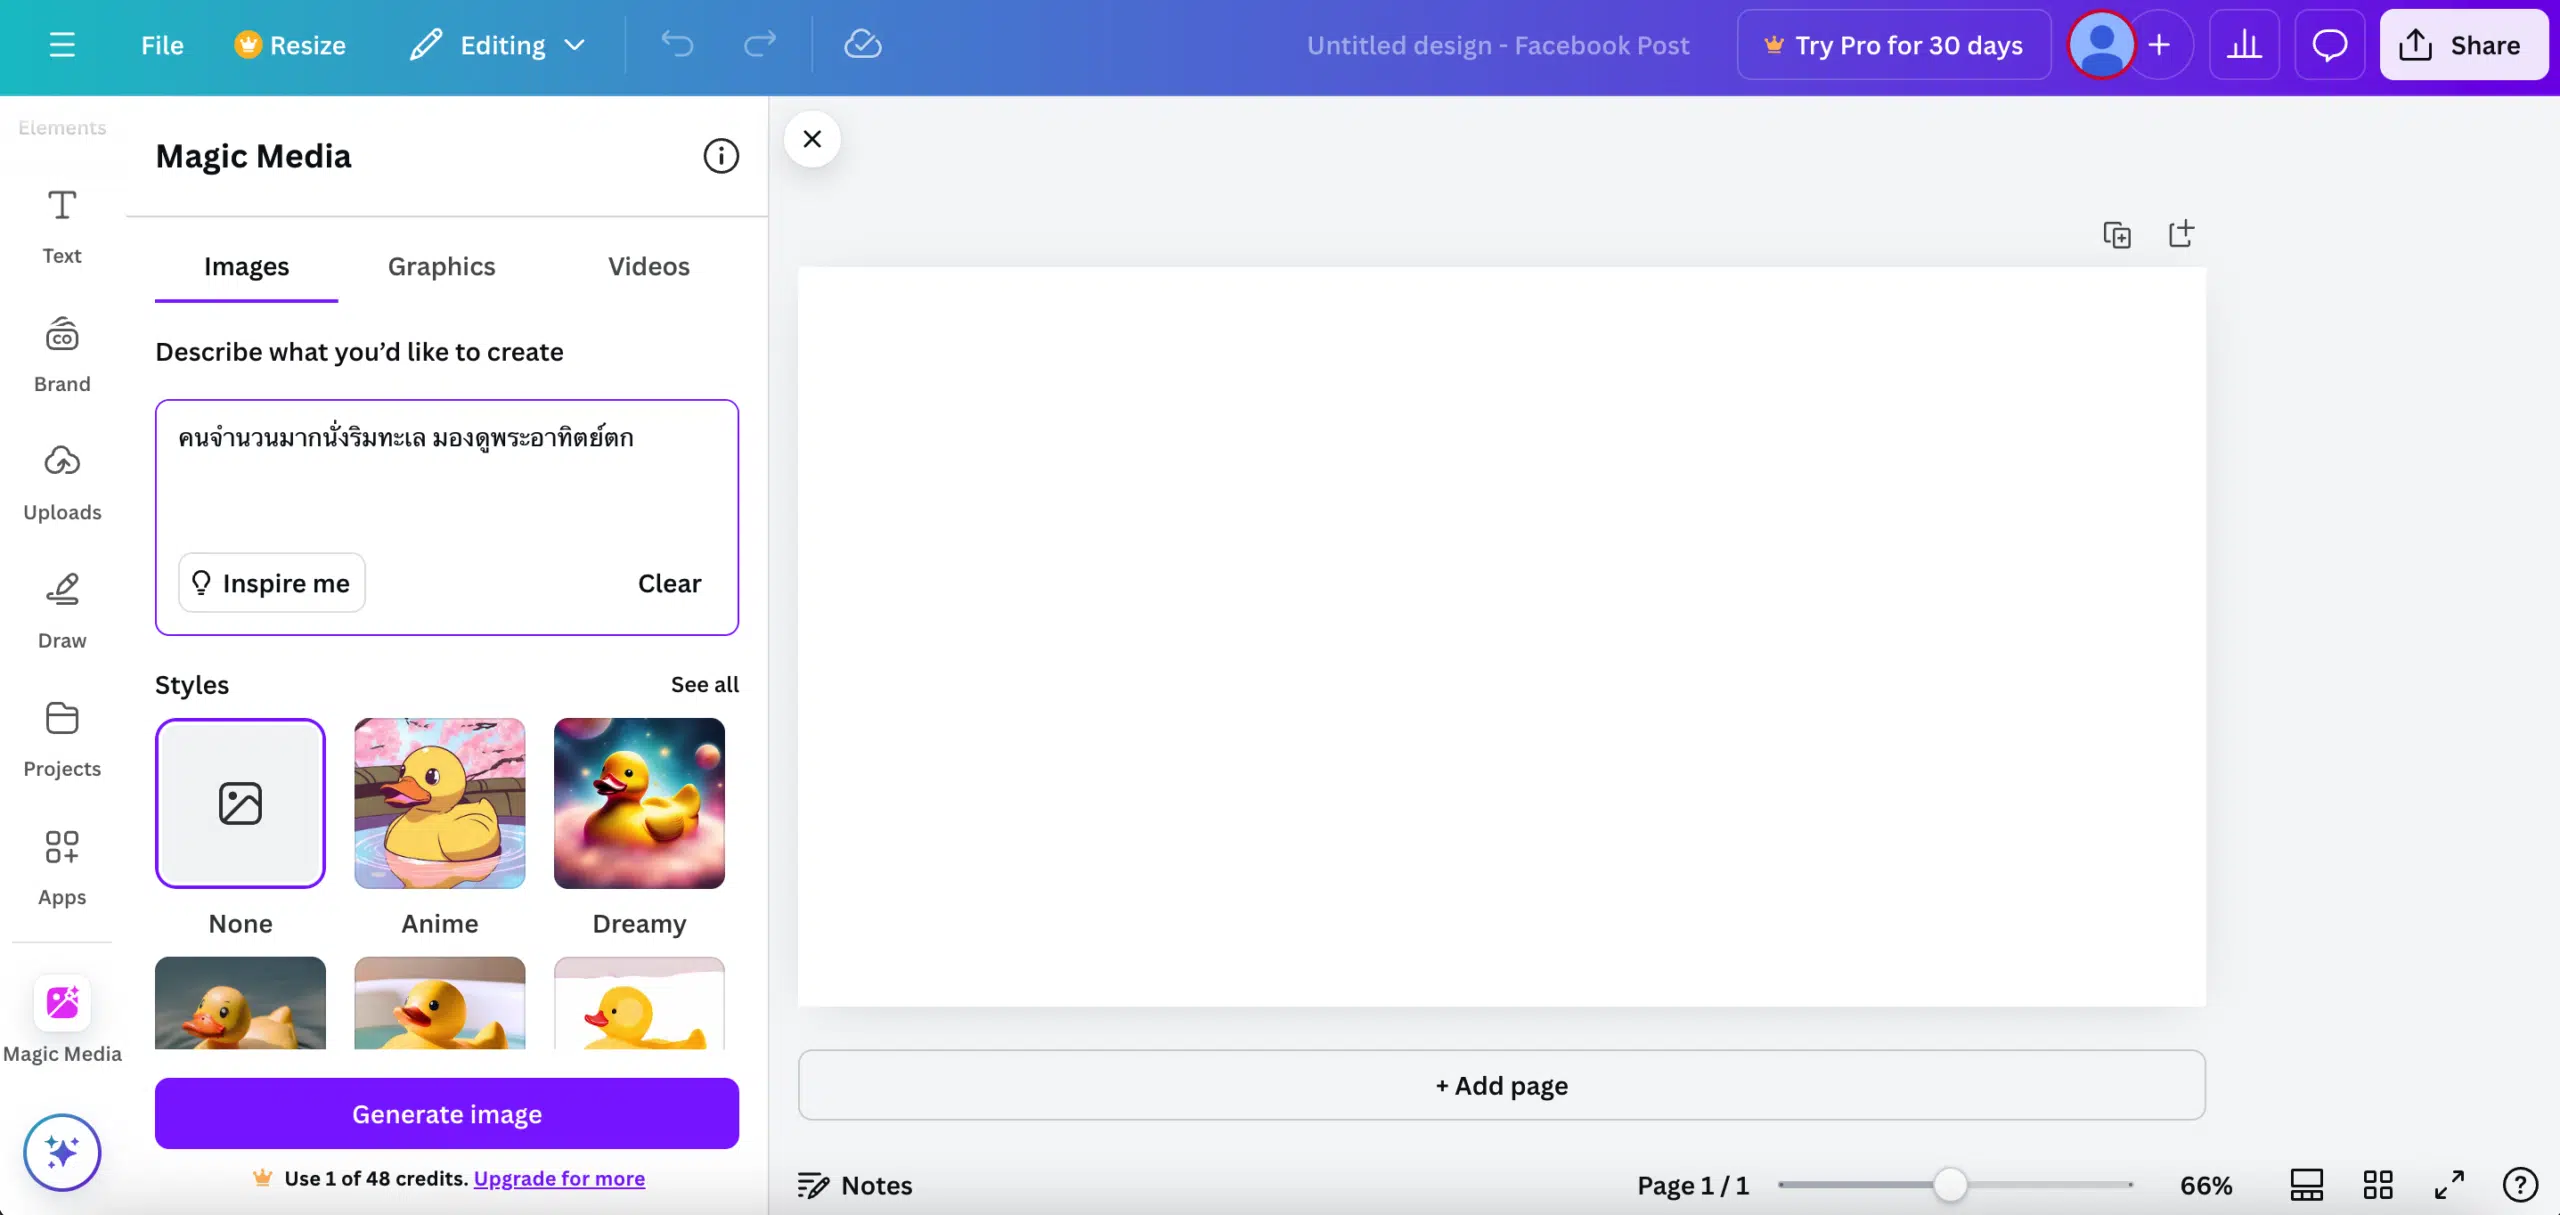Click the Resize option
The width and height of the screenshot is (2560, 1215).
click(290, 45)
